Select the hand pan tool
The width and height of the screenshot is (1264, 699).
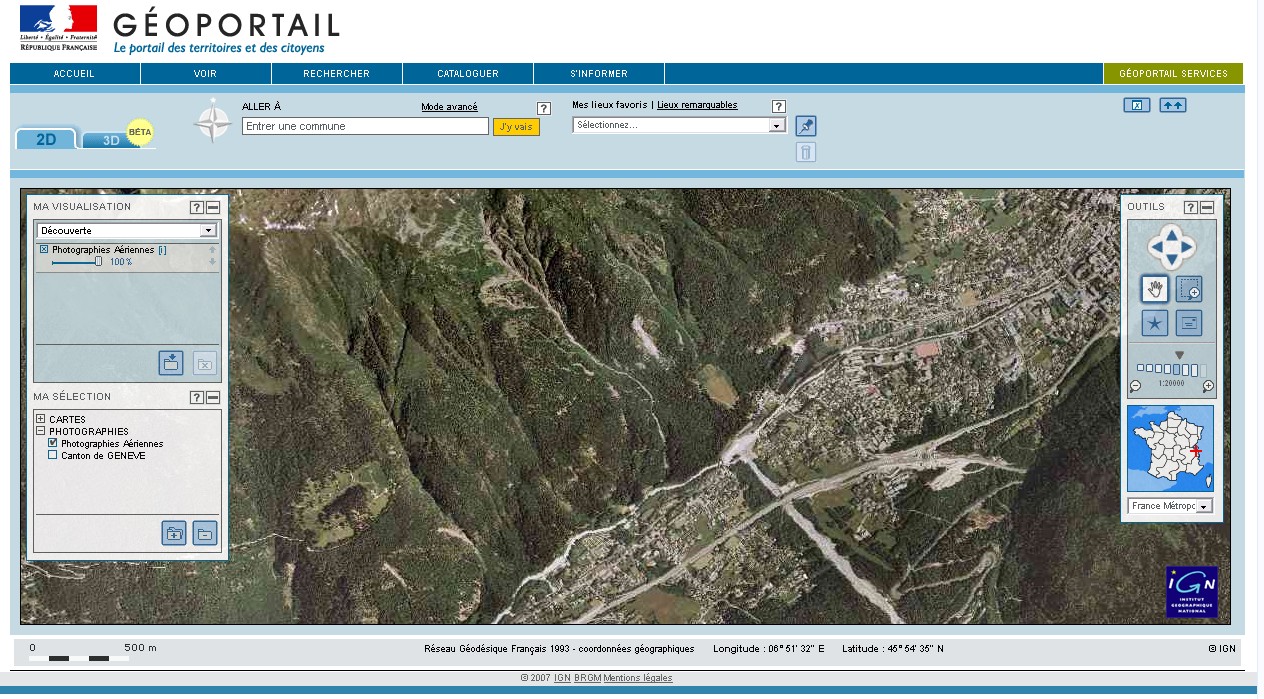point(1155,290)
